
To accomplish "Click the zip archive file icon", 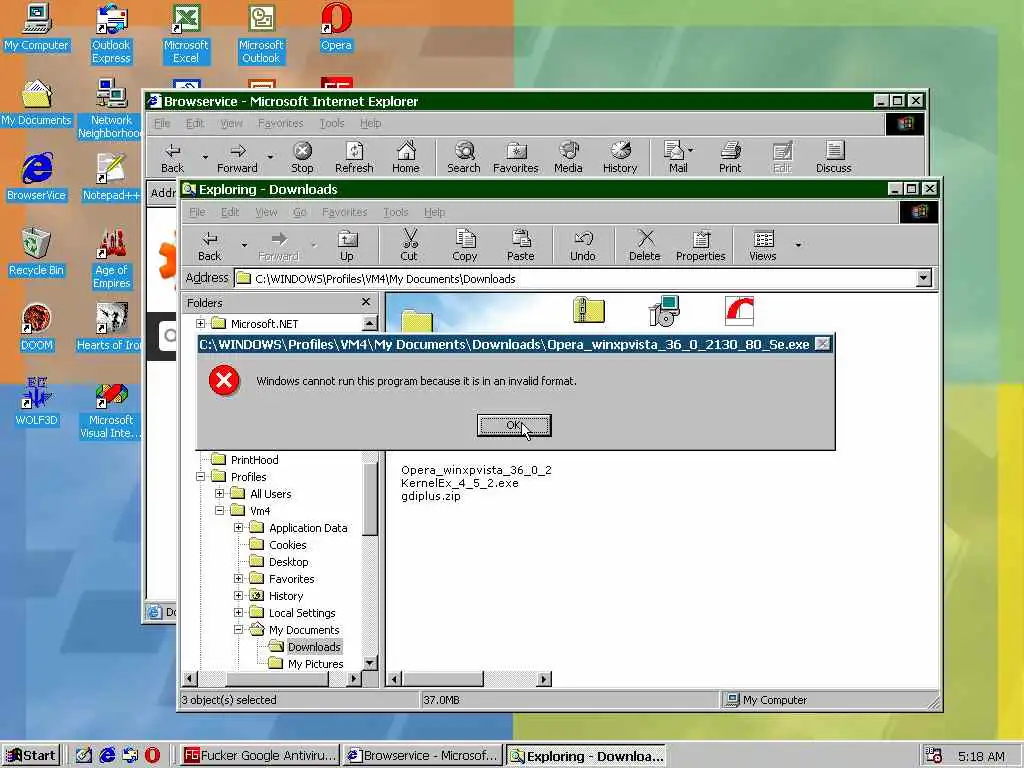I will point(588,310).
